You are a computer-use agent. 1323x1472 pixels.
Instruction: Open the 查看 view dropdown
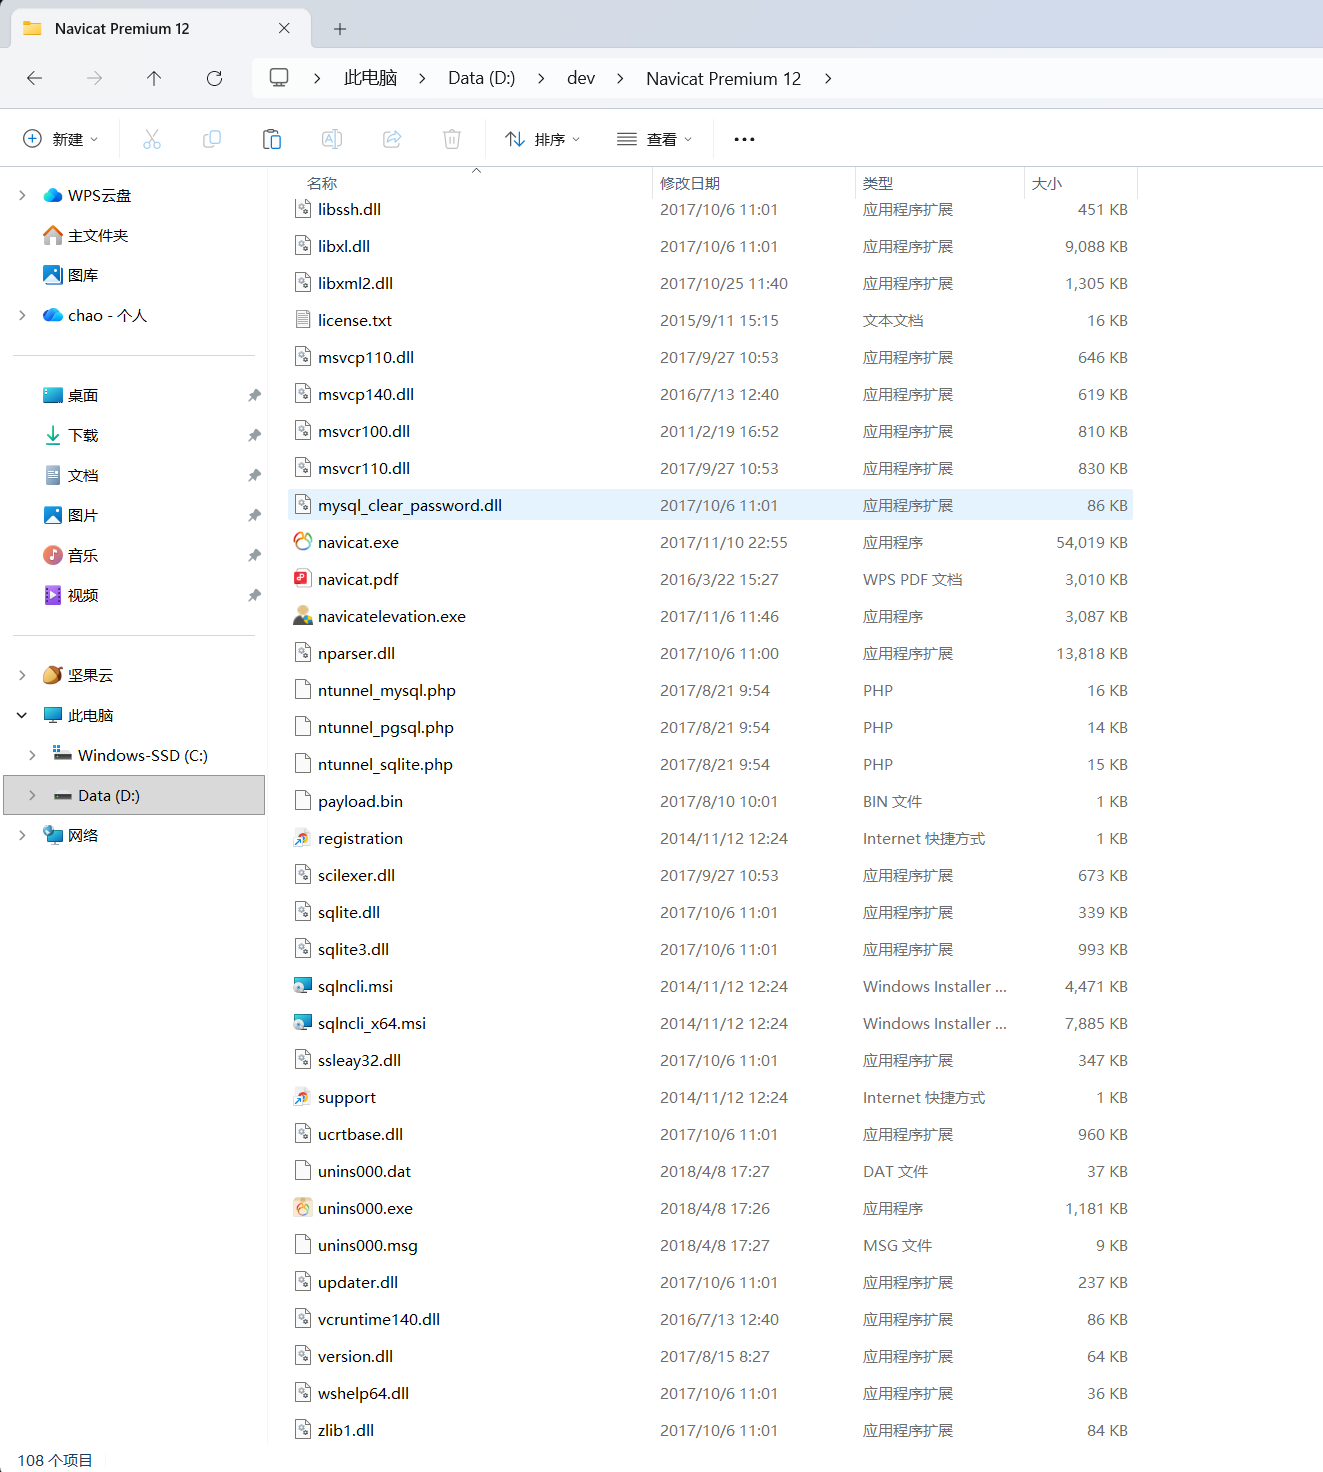coord(655,139)
